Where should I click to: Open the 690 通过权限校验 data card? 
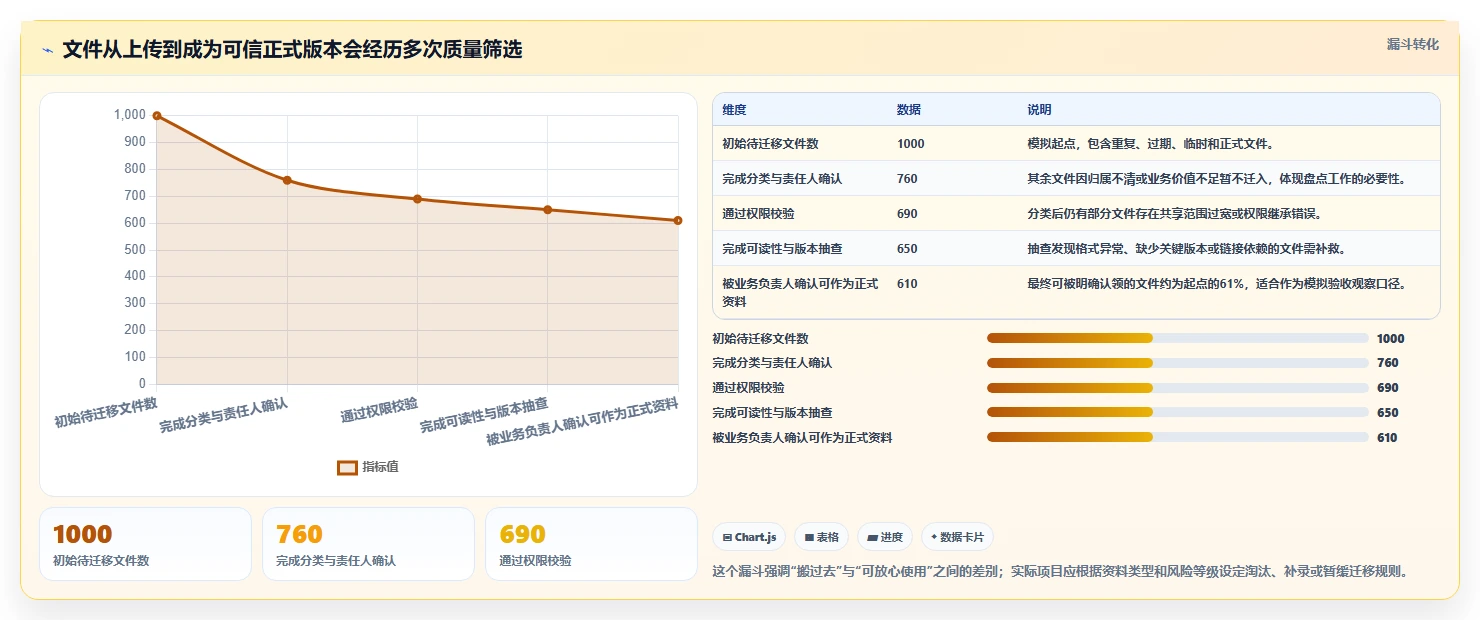tap(591, 544)
